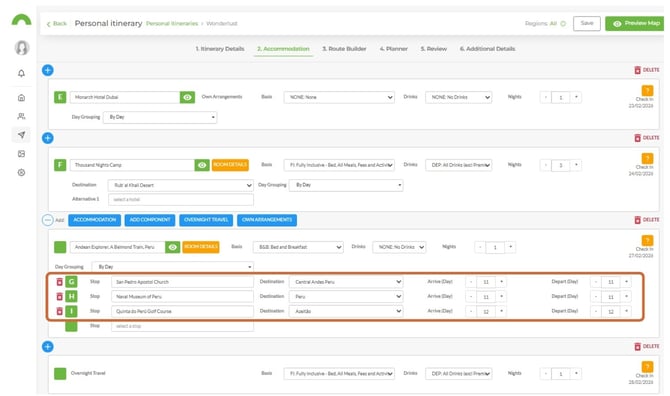
Task: Delete the Monarch Hotel Dubai block
Action: click(646, 70)
